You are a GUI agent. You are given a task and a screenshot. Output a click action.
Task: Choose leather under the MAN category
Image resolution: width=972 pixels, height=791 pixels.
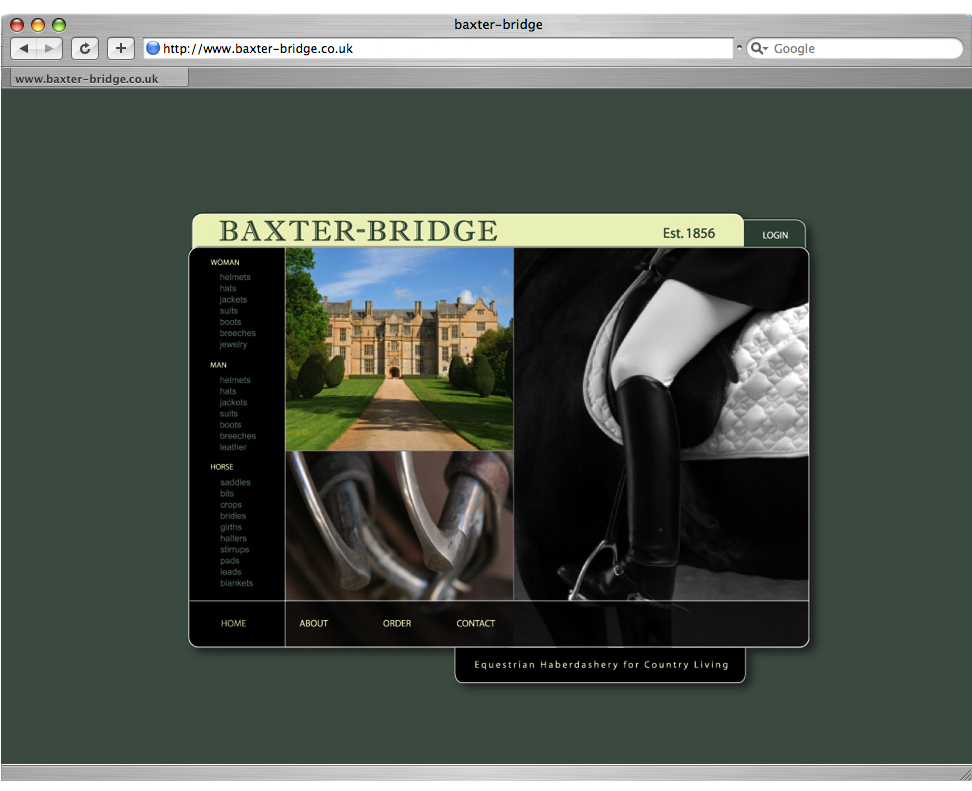[233, 447]
